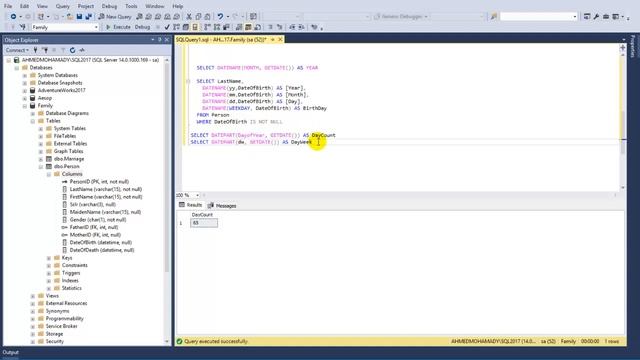Click the Decrease Indent icon
The image size is (640, 360).
[x=292, y=27]
